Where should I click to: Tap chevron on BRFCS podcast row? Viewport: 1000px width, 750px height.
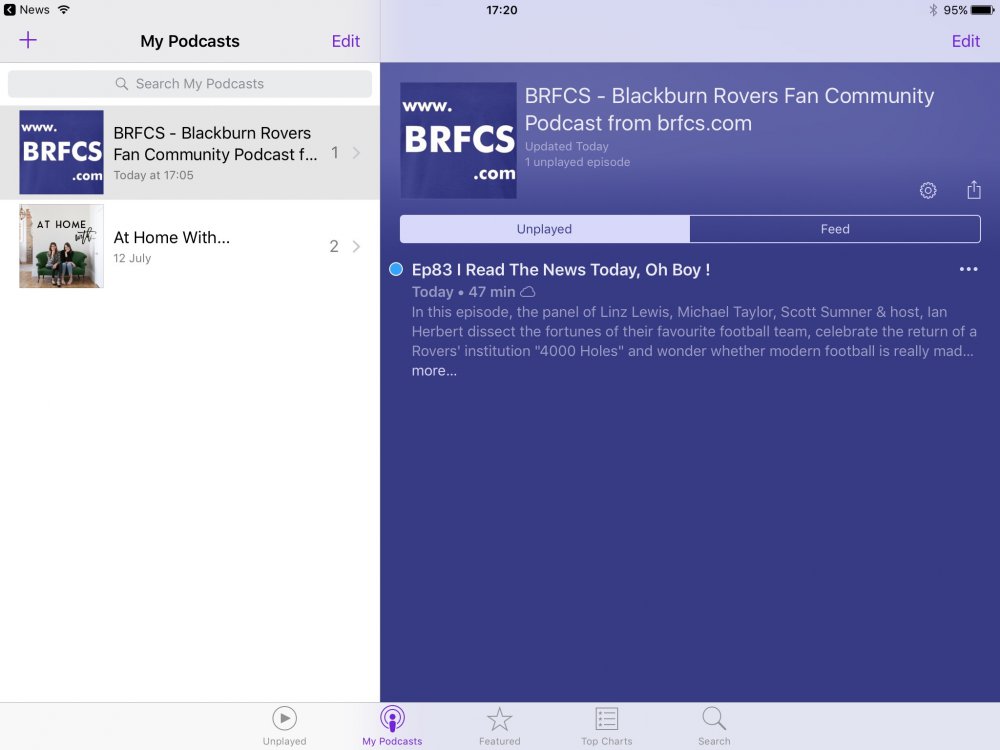357,153
